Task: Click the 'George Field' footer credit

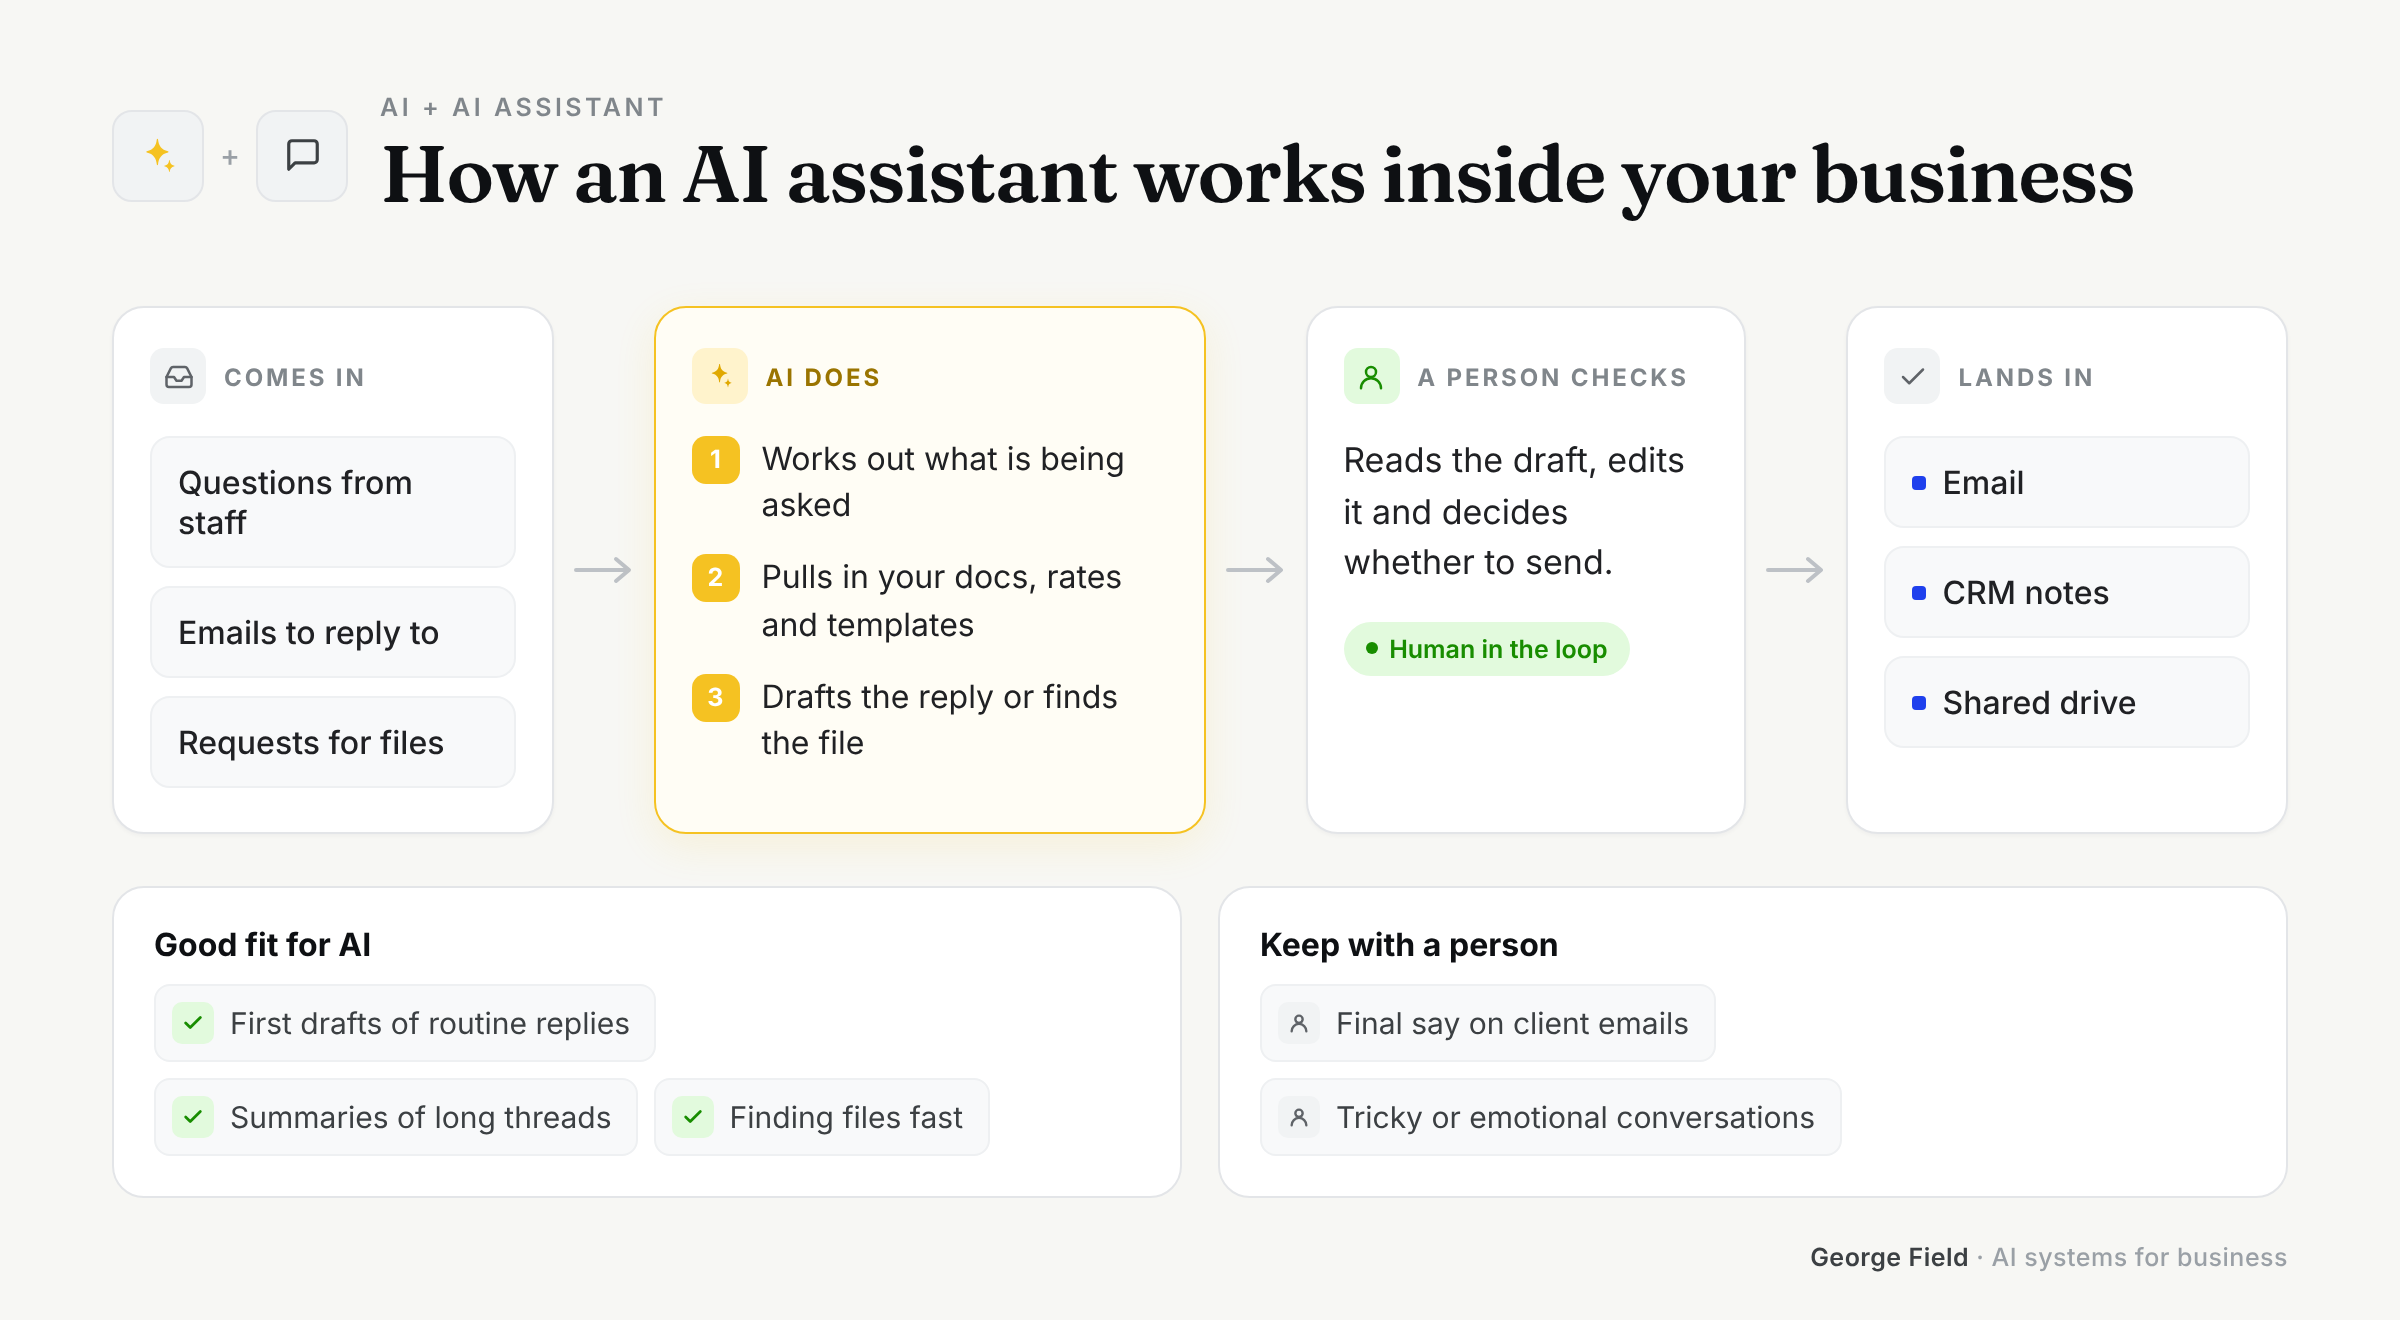Action: coord(1889,1257)
